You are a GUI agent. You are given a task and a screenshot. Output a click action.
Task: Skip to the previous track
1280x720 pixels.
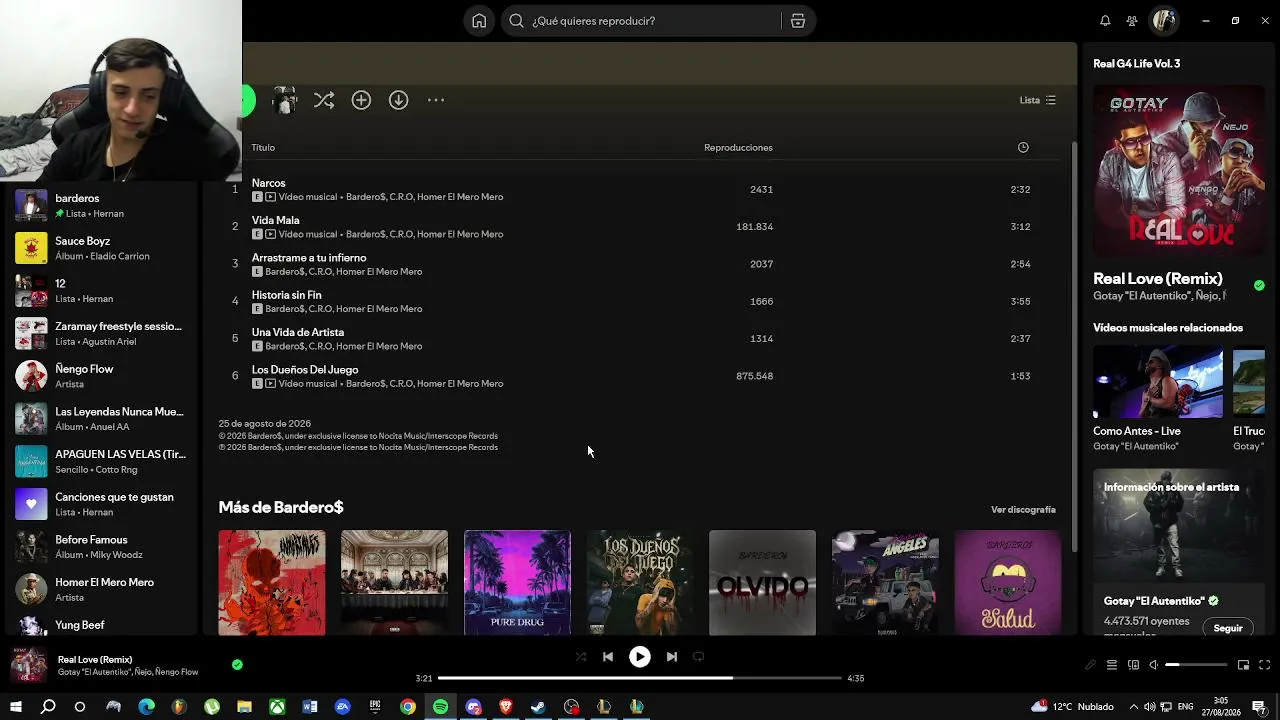[608, 657]
